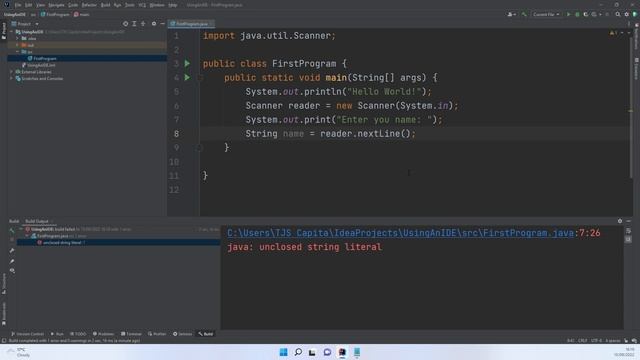Click run gutter arrow beside class FirstProgram

click(x=187, y=63)
